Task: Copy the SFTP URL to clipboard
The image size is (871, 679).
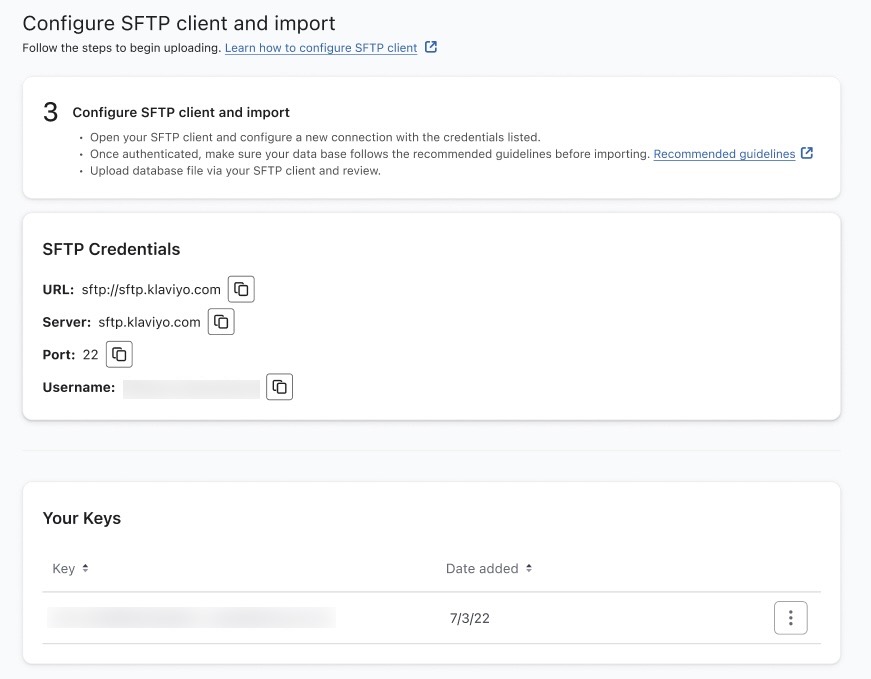Action: [x=241, y=289]
